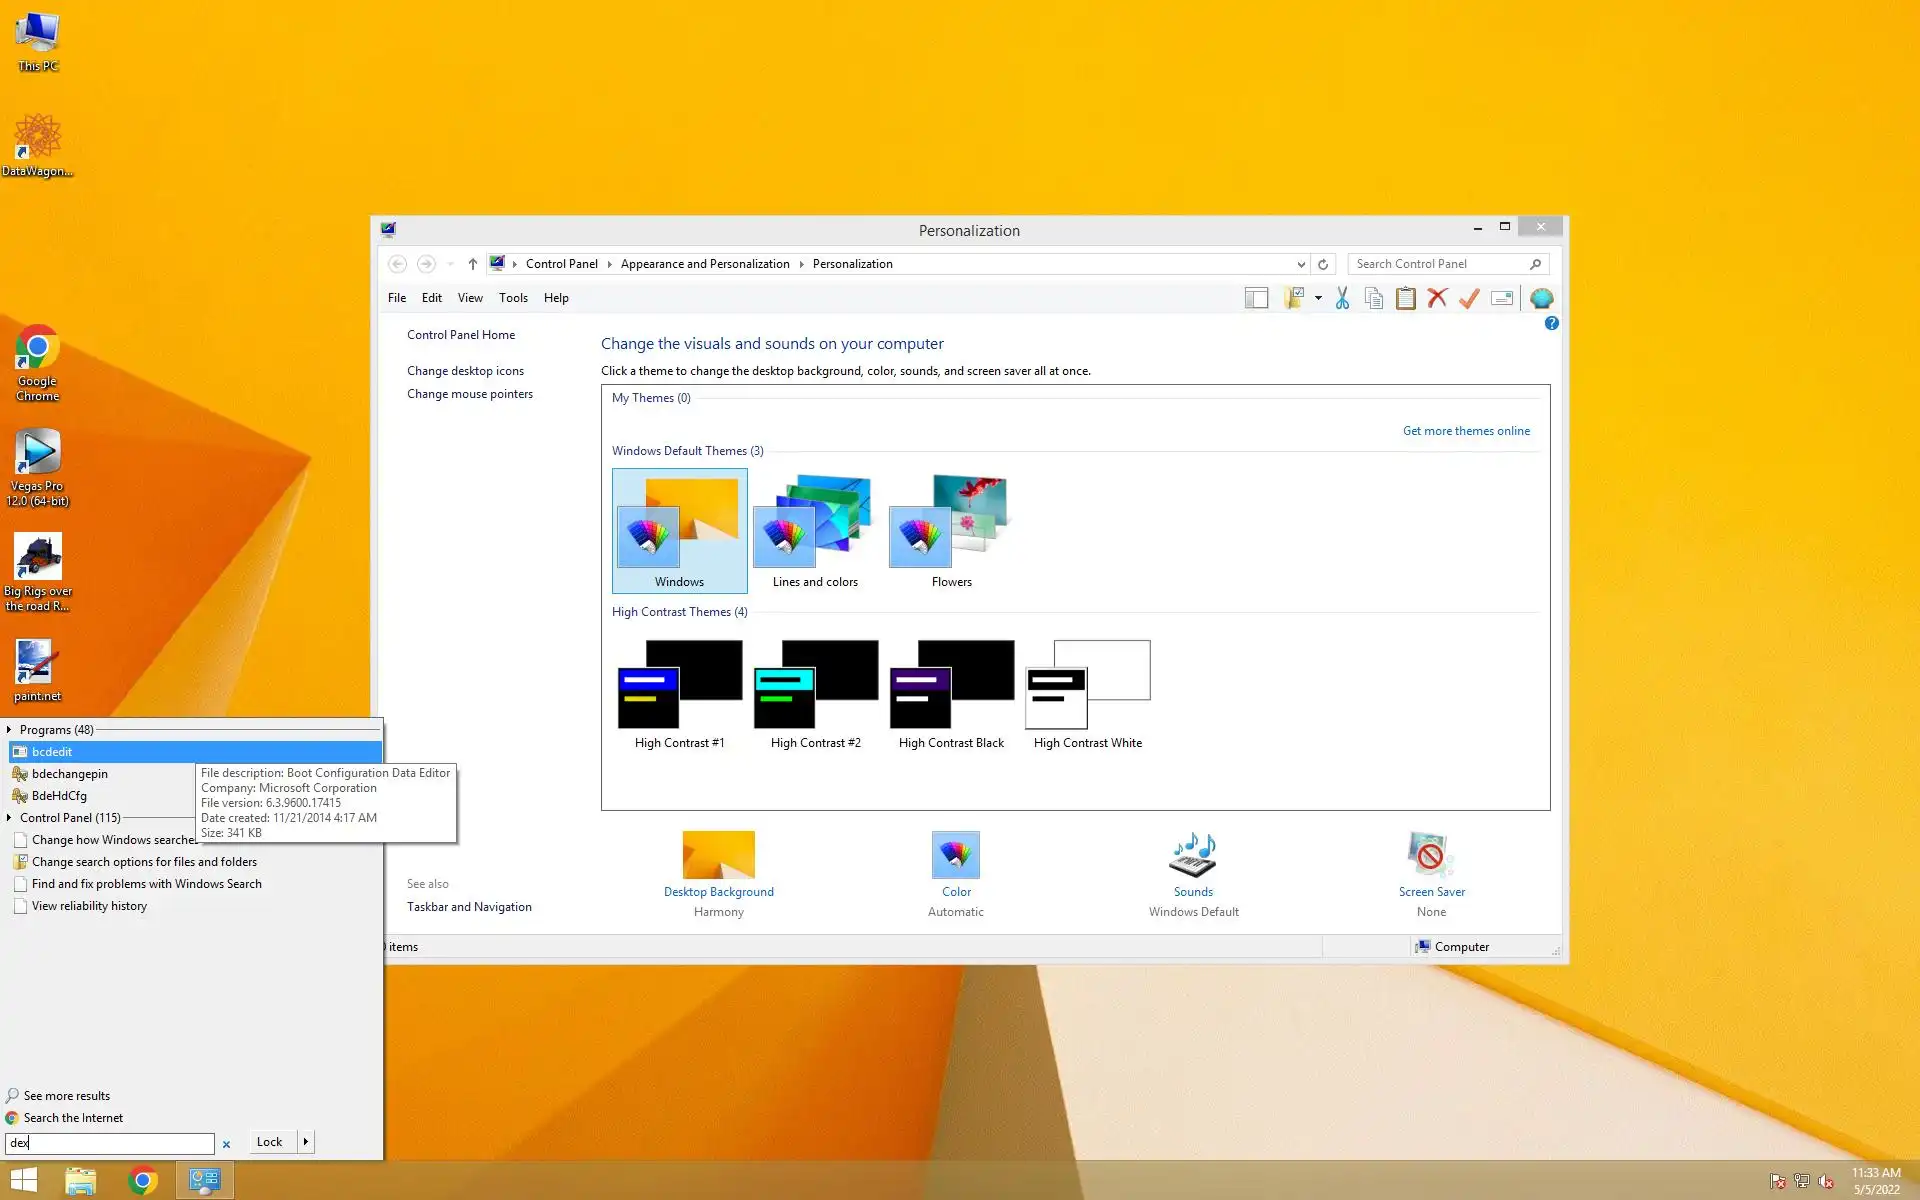
Task: Clear the start menu search box
Action: click(226, 1144)
